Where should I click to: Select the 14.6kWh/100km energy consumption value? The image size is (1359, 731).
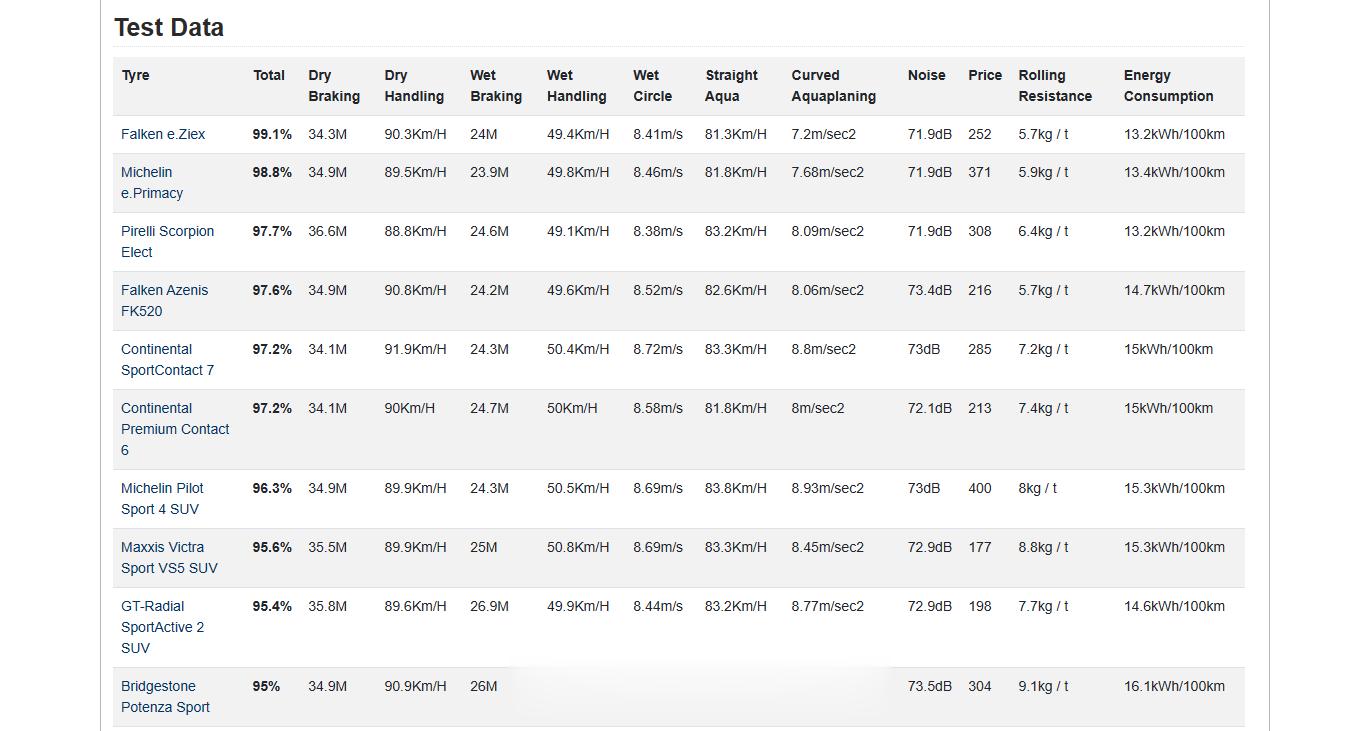(x=1174, y=606)
